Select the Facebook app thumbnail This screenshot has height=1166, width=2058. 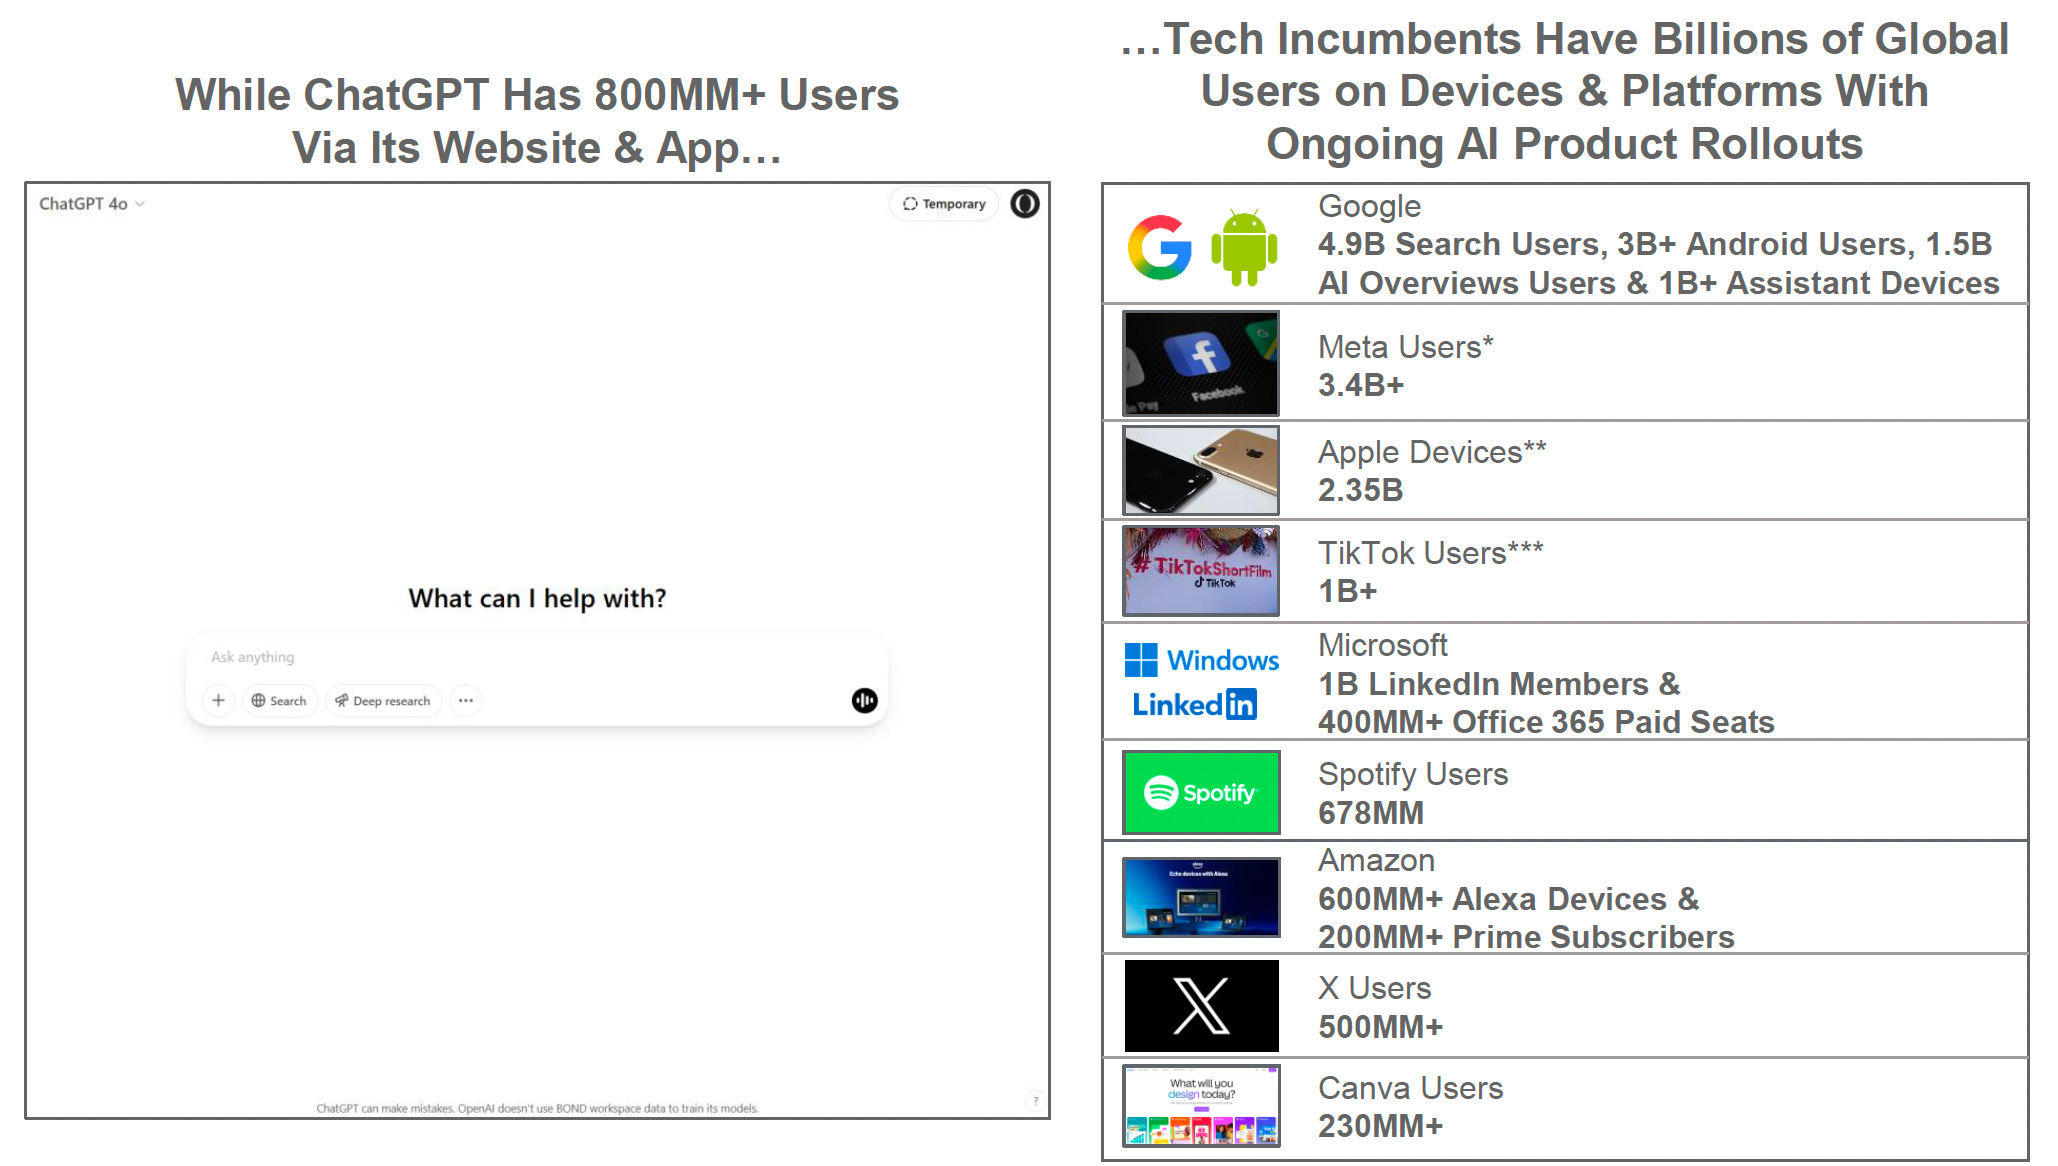click(1201, 363)
